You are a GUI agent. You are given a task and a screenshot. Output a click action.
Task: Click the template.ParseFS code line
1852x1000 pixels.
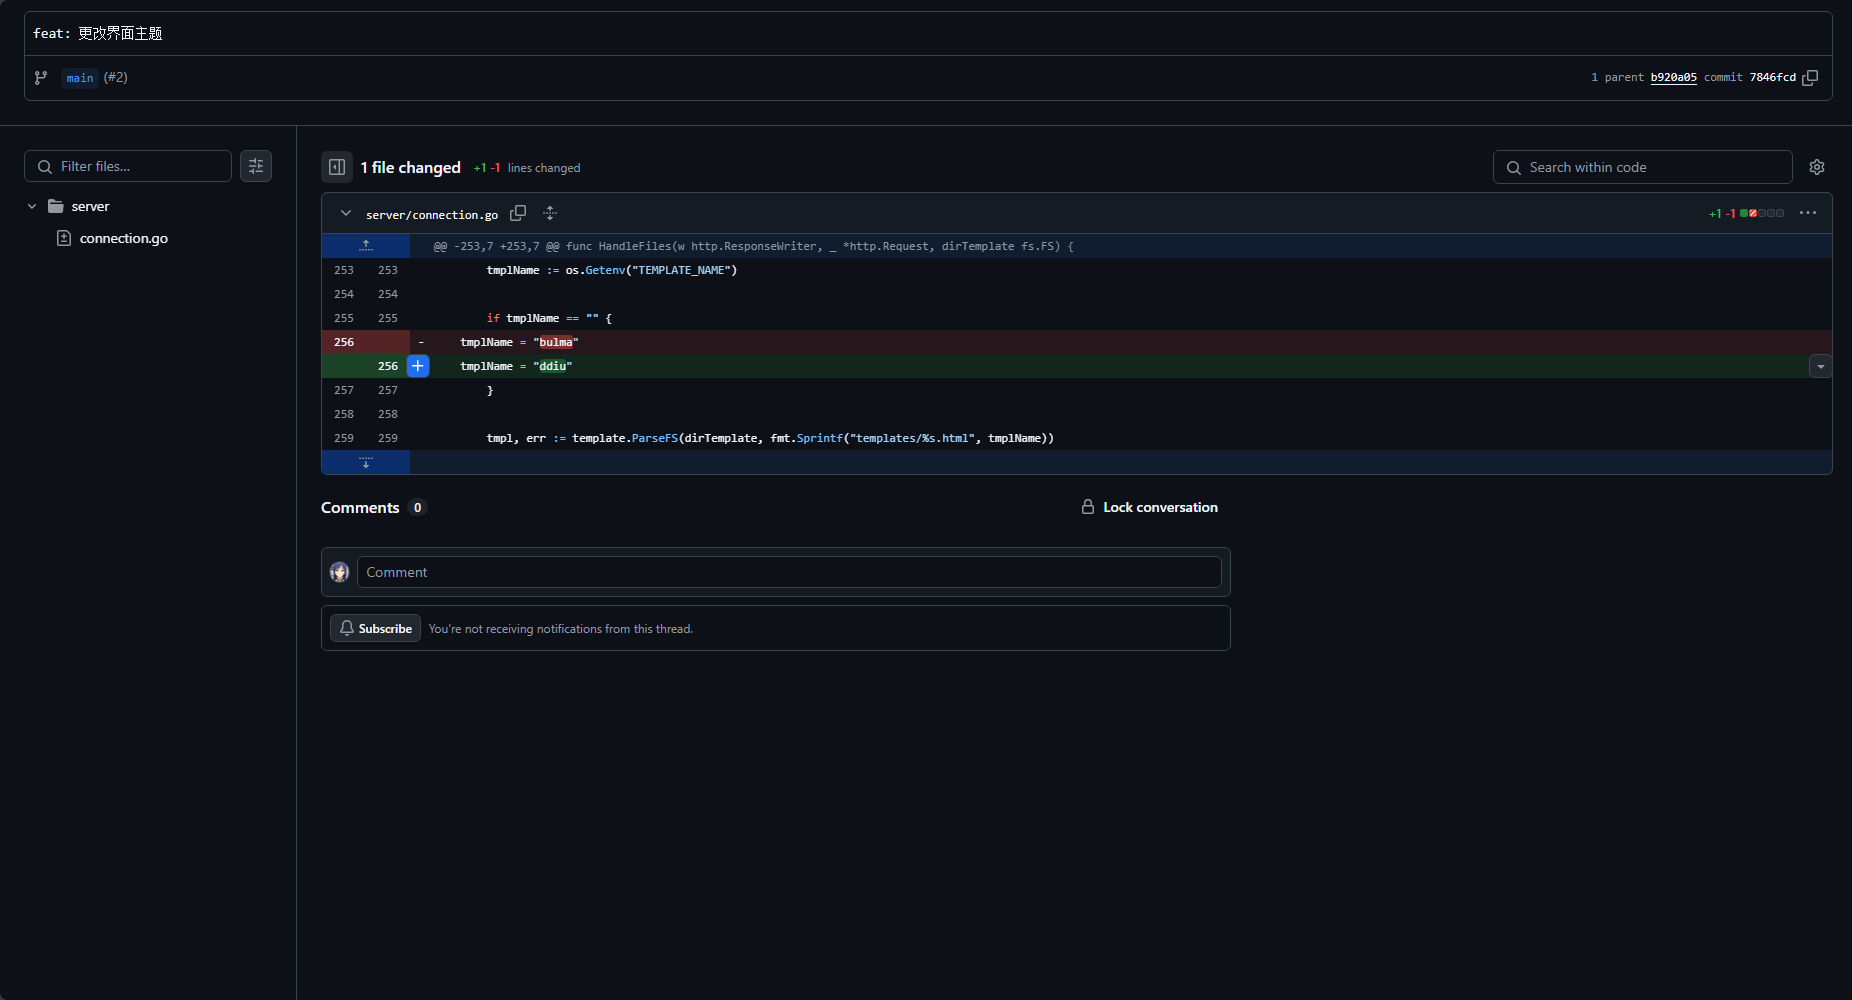[770, 438]
